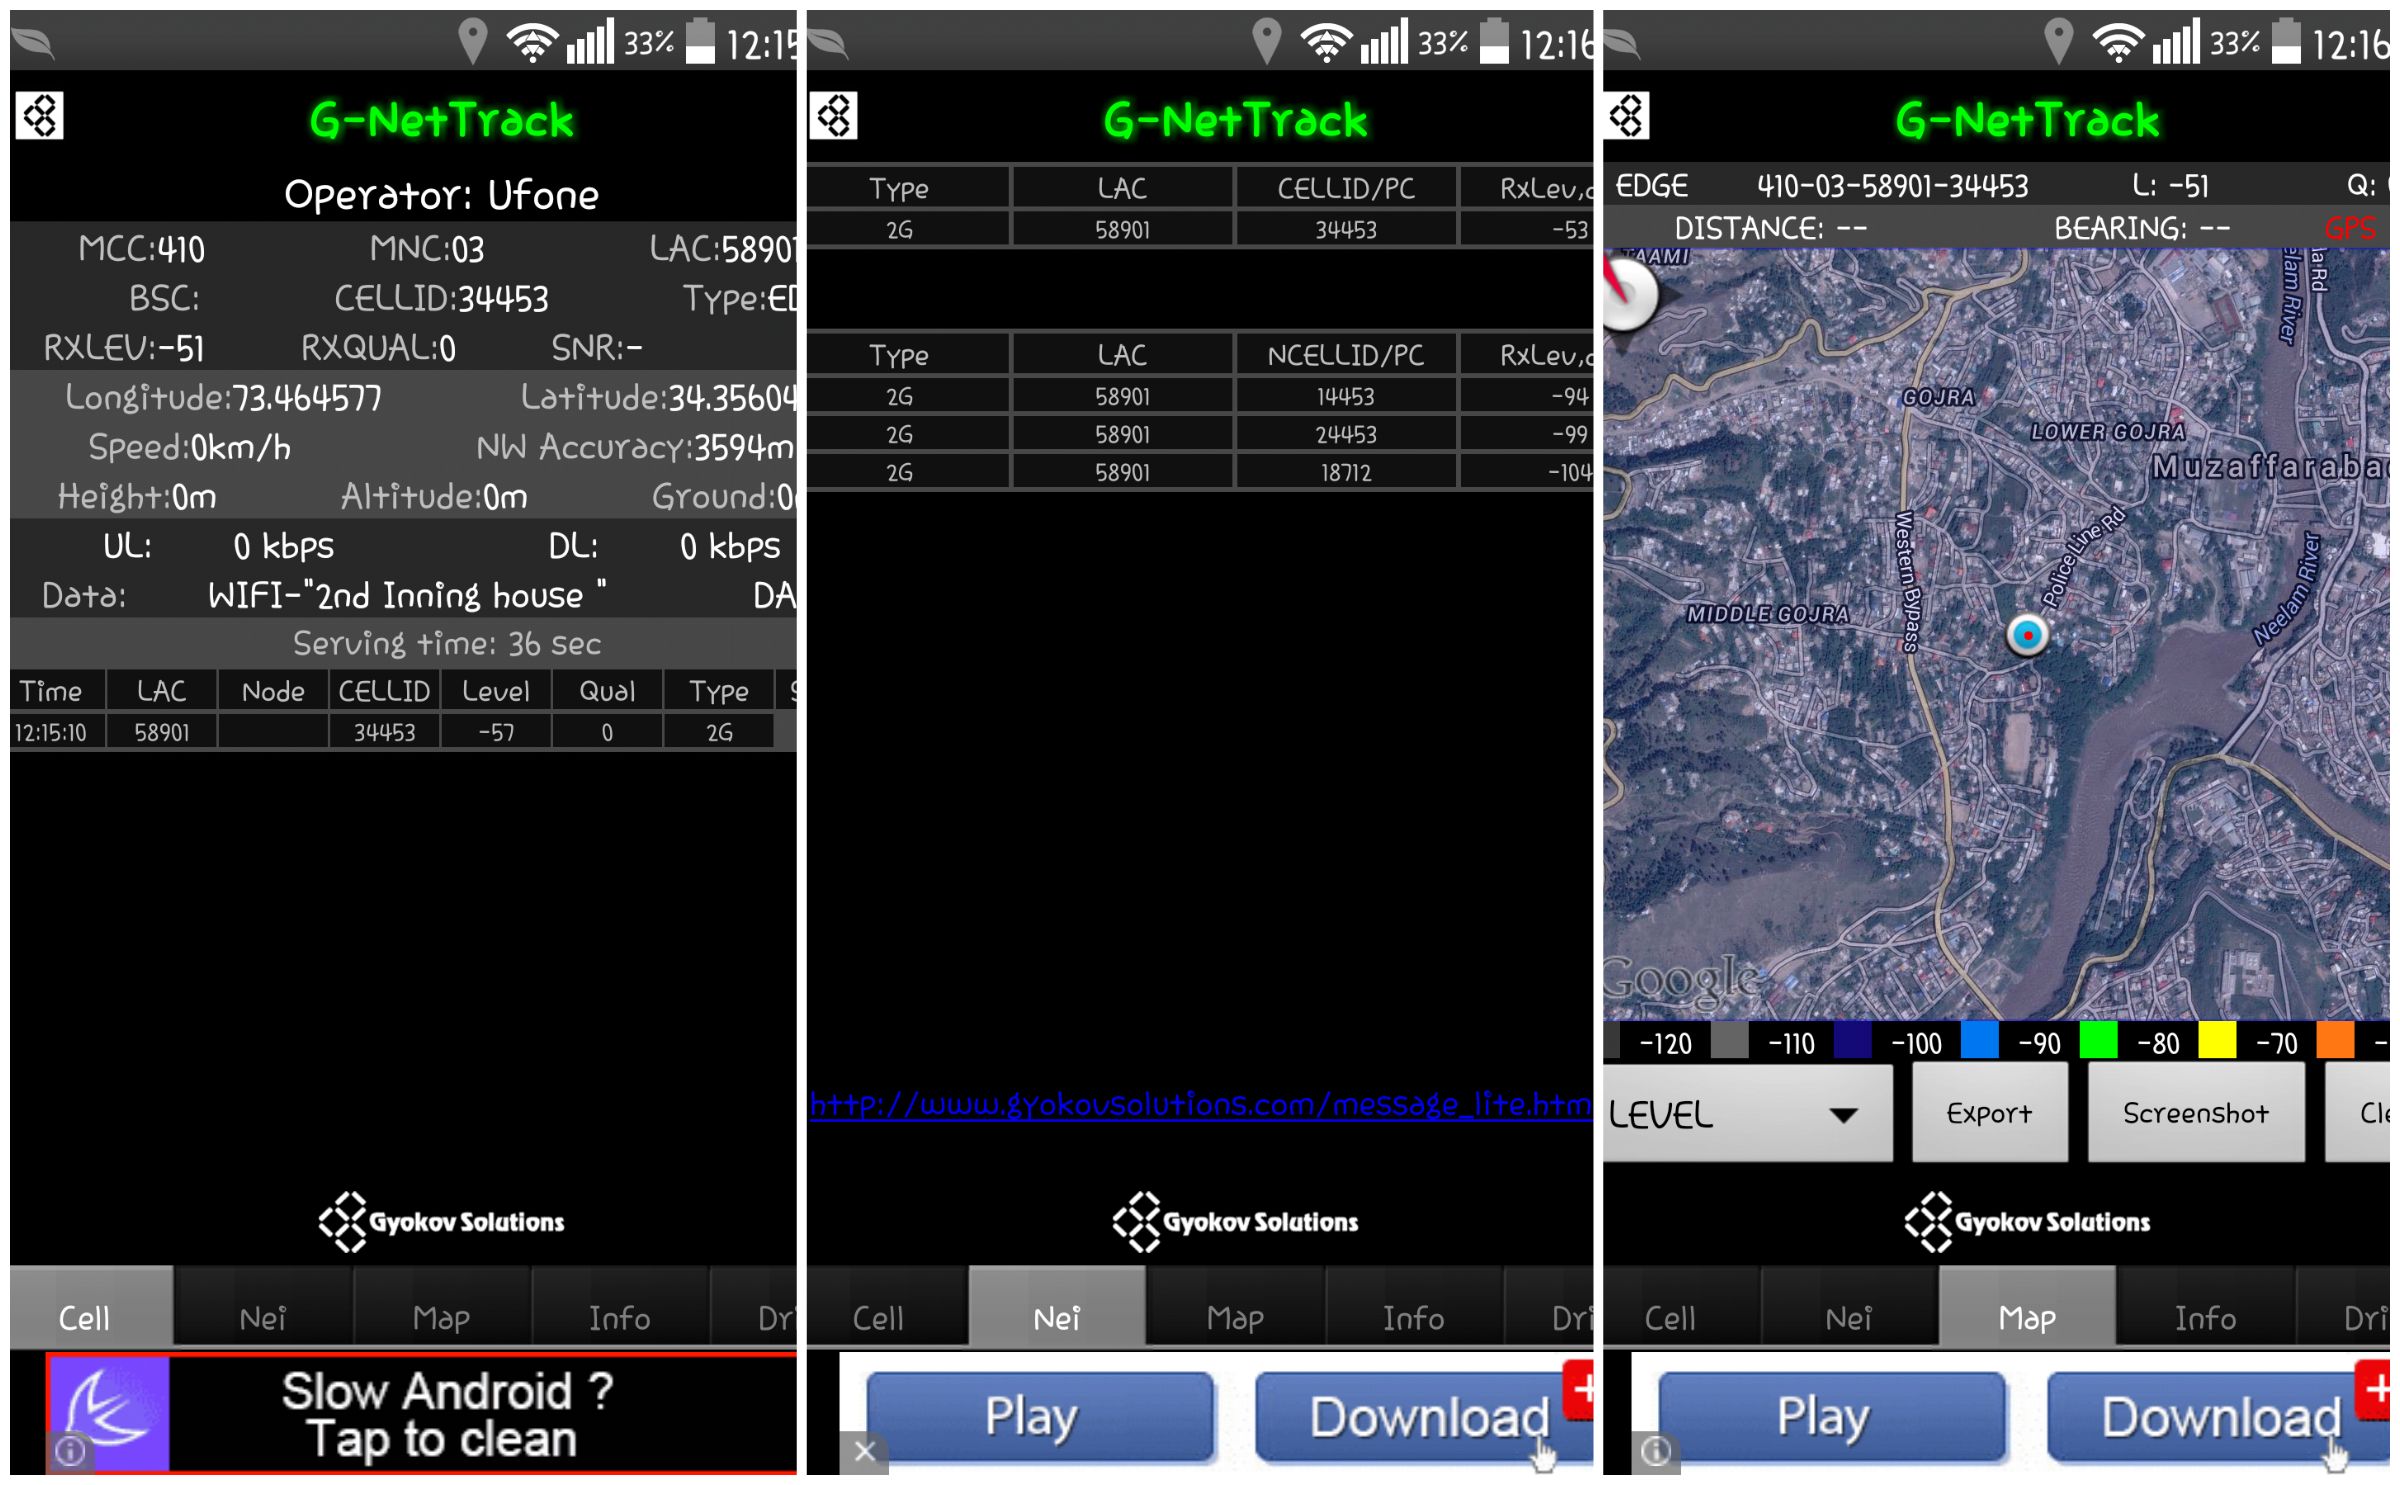Viewport: 2400px width, 1485px height.
Task: Tap gray -110 legend color swatch
Action: tap(1730, 1041)
